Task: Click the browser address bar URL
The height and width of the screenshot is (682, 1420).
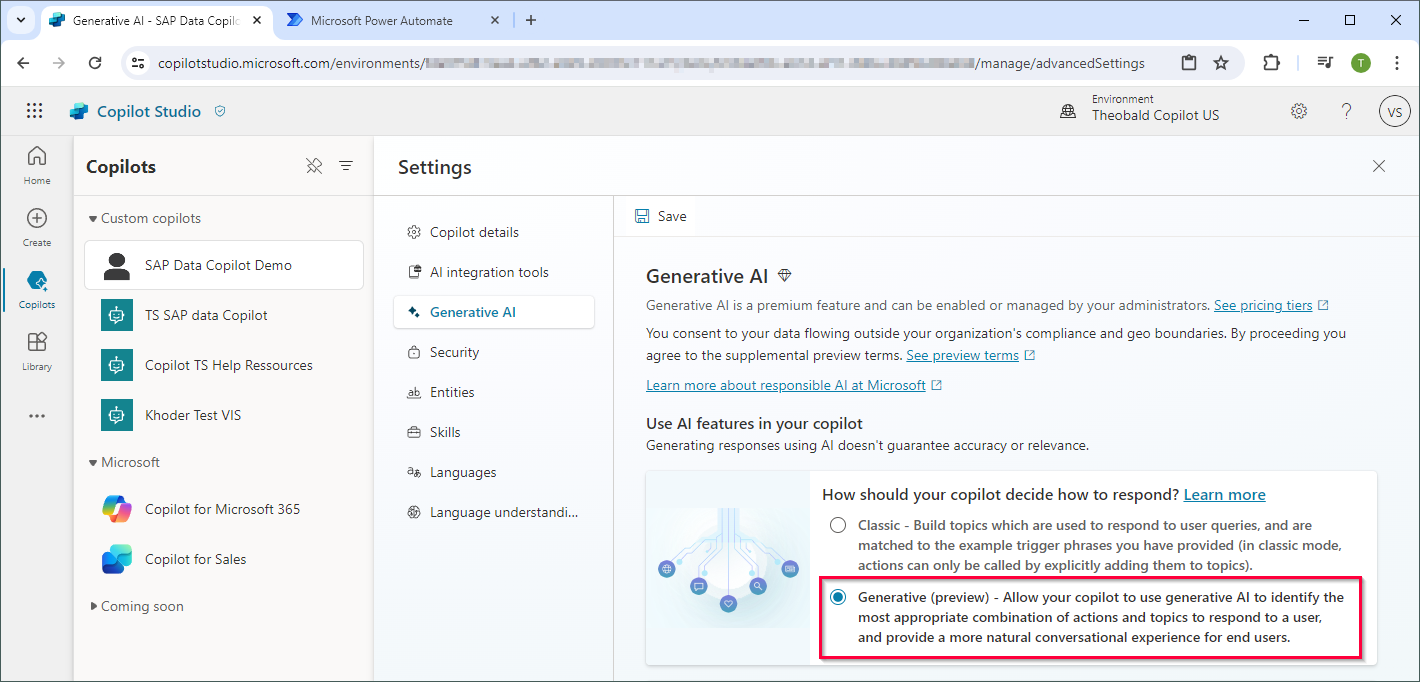Action: click(x=651, y=63)
